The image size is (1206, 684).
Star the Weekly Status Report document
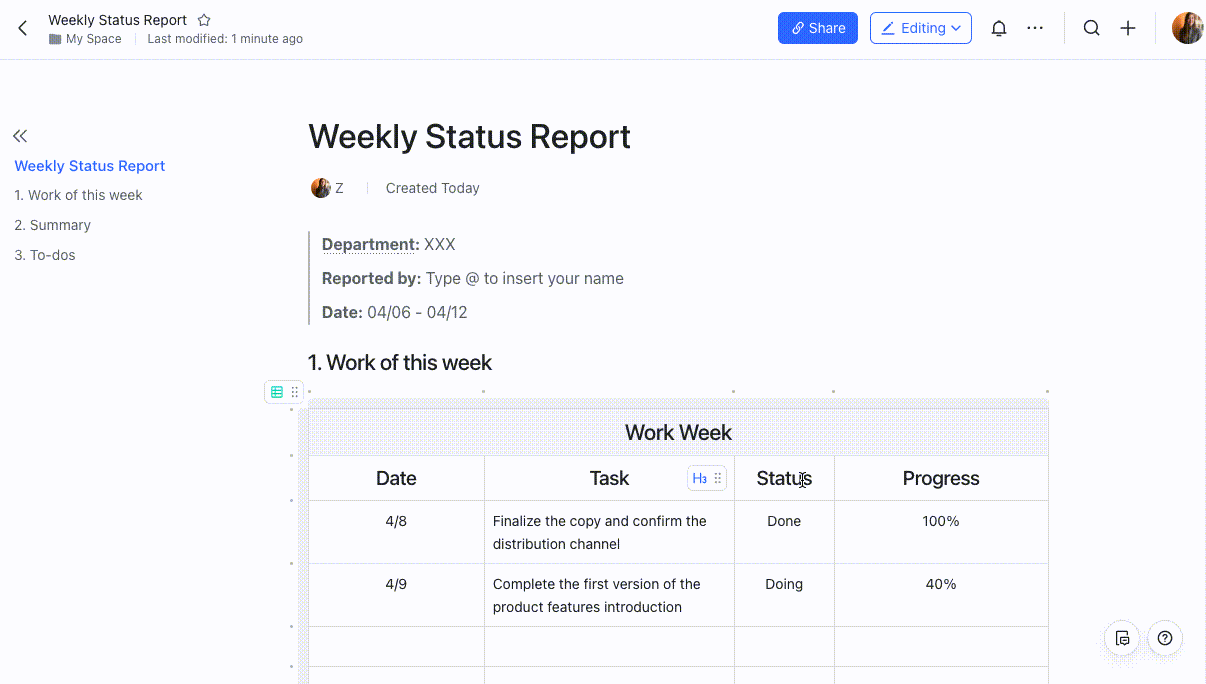[204, 20]
